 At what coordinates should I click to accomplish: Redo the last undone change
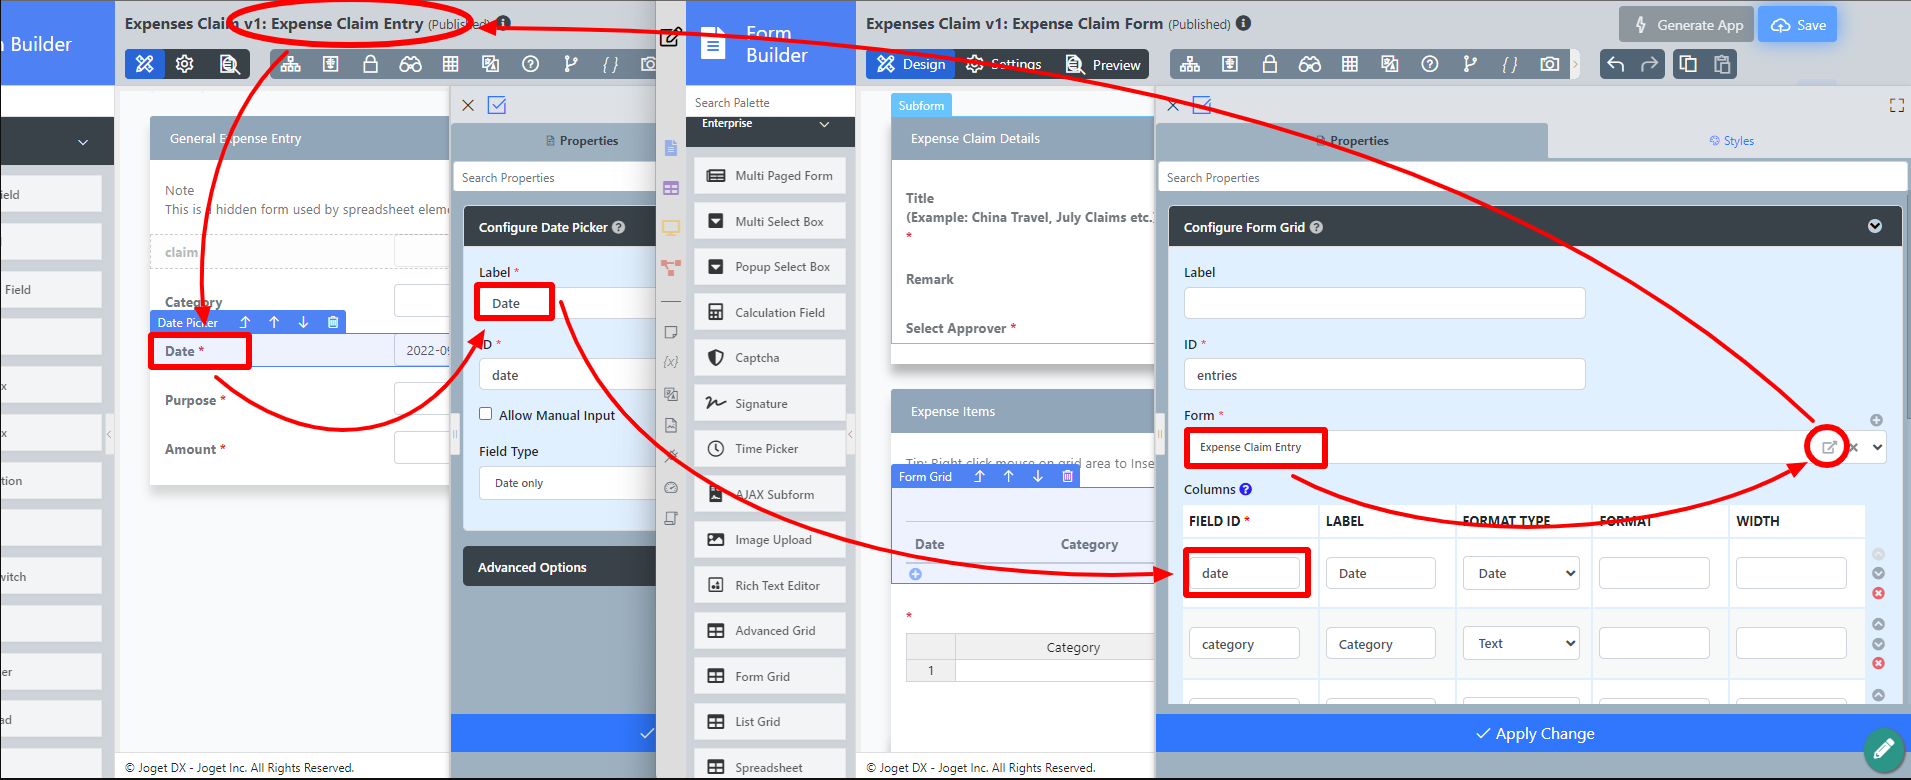[1650, 64]
